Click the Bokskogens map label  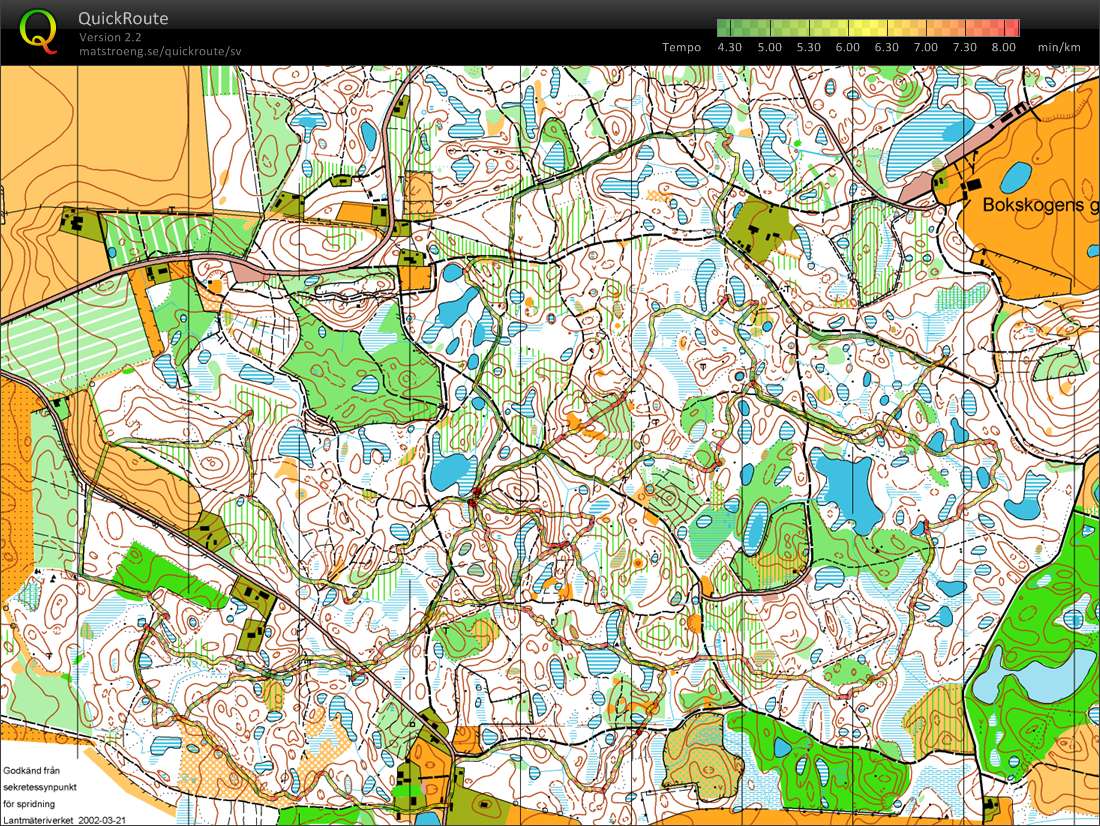(1040, 205)
